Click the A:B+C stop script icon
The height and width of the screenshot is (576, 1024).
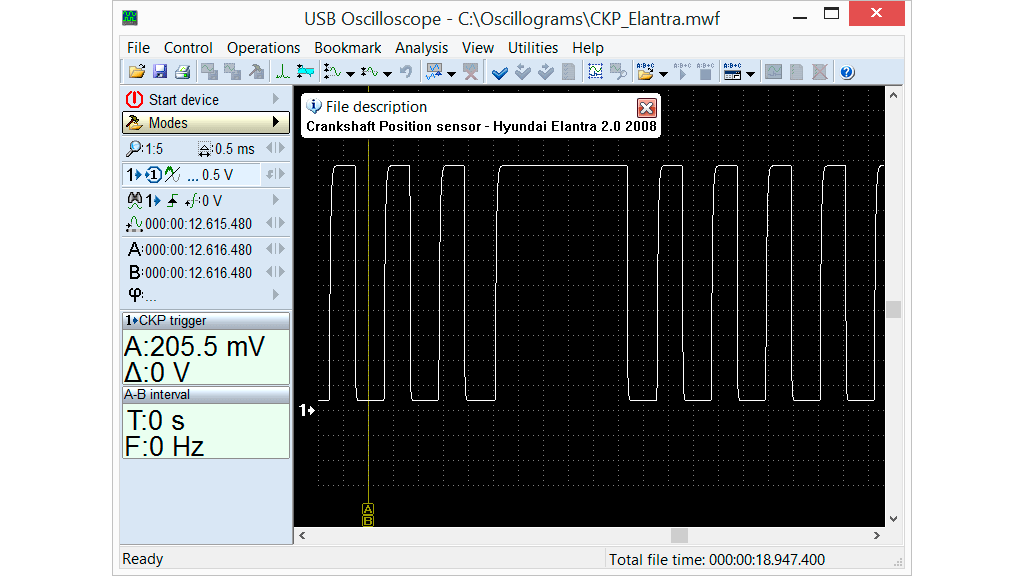point(705,72)
